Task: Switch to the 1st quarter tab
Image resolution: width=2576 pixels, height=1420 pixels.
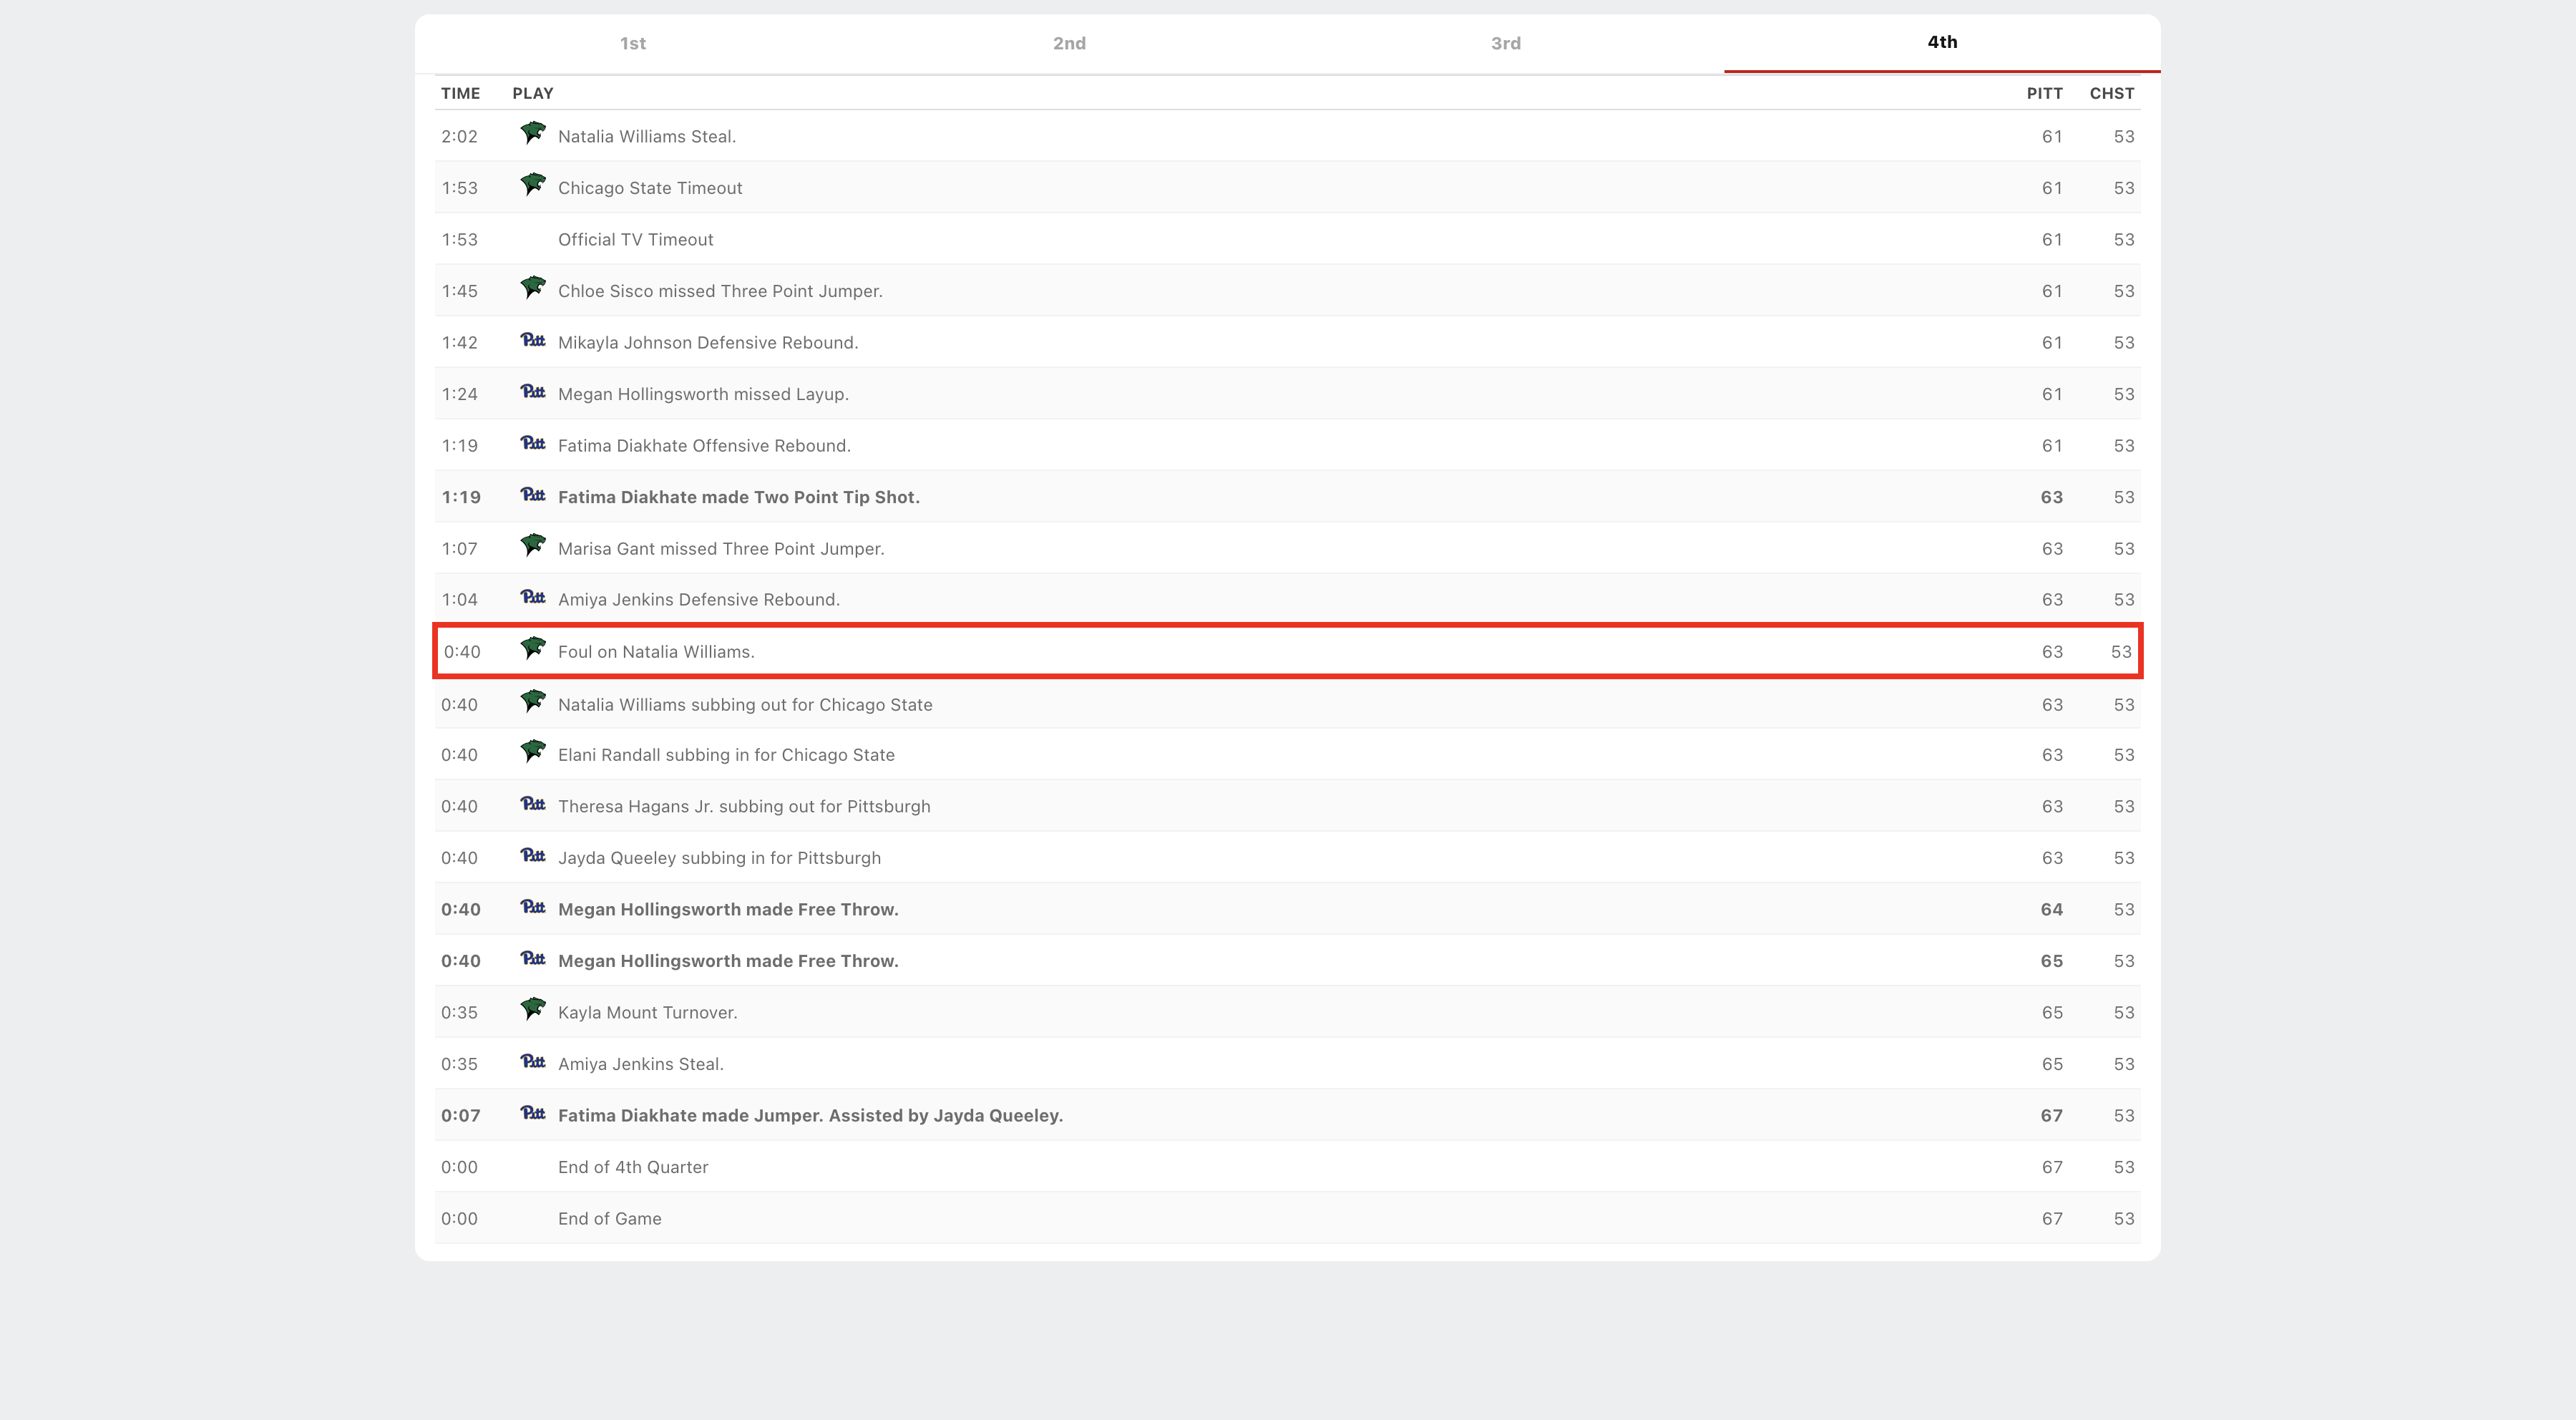Action: point(632,43)
